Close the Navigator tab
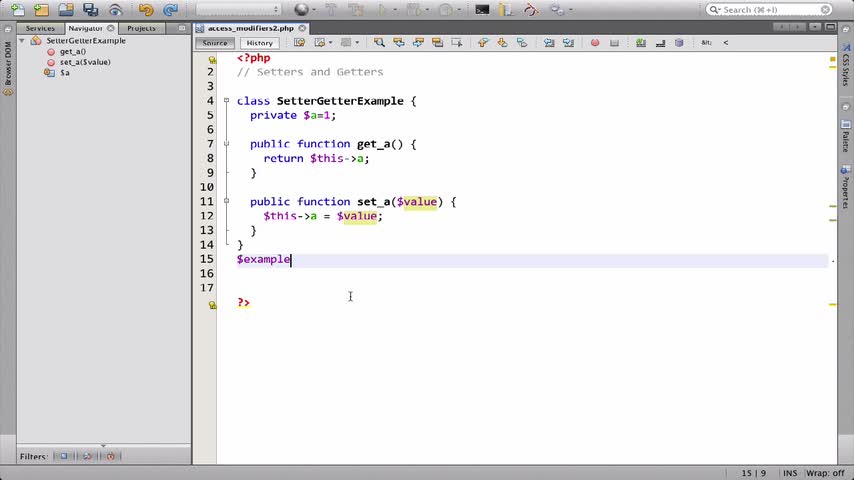This screenshot has height=480, width=854. 111,28
